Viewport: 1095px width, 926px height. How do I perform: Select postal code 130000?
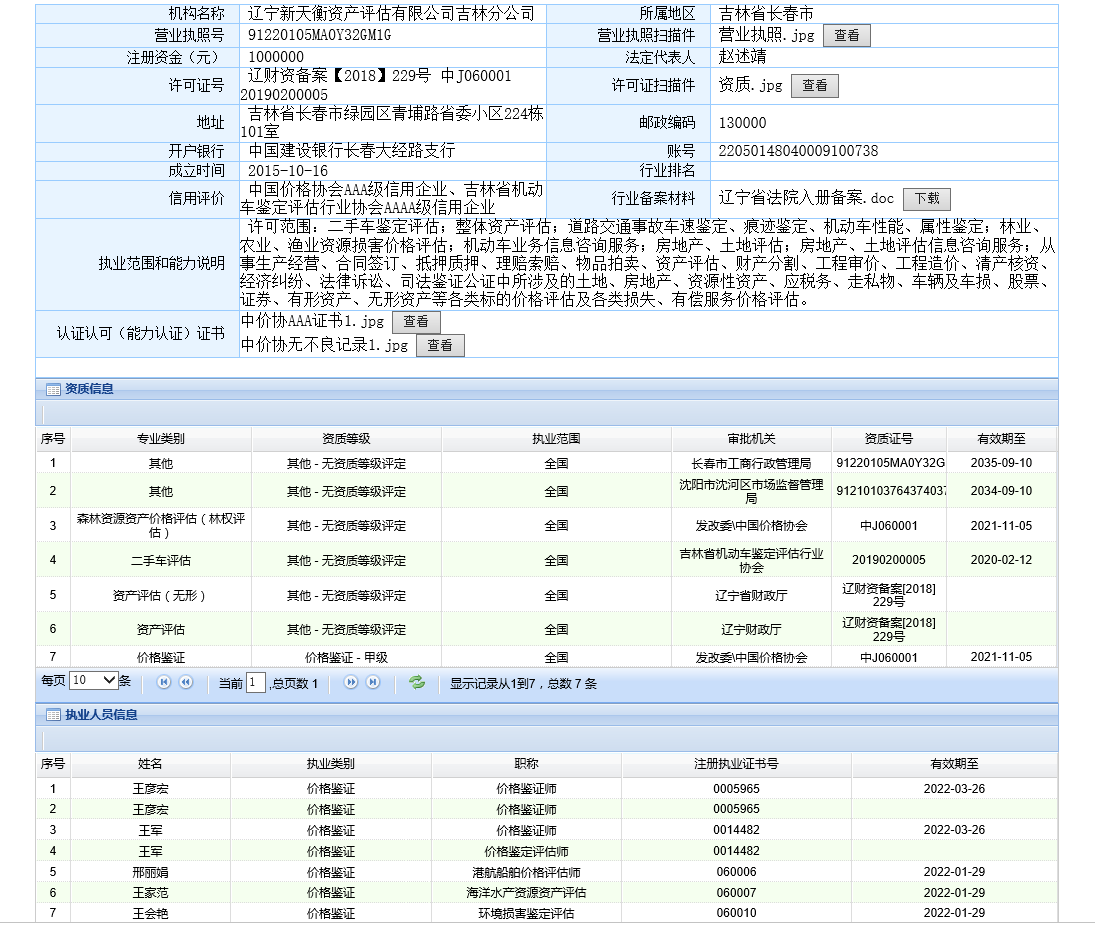click(742, 123)
